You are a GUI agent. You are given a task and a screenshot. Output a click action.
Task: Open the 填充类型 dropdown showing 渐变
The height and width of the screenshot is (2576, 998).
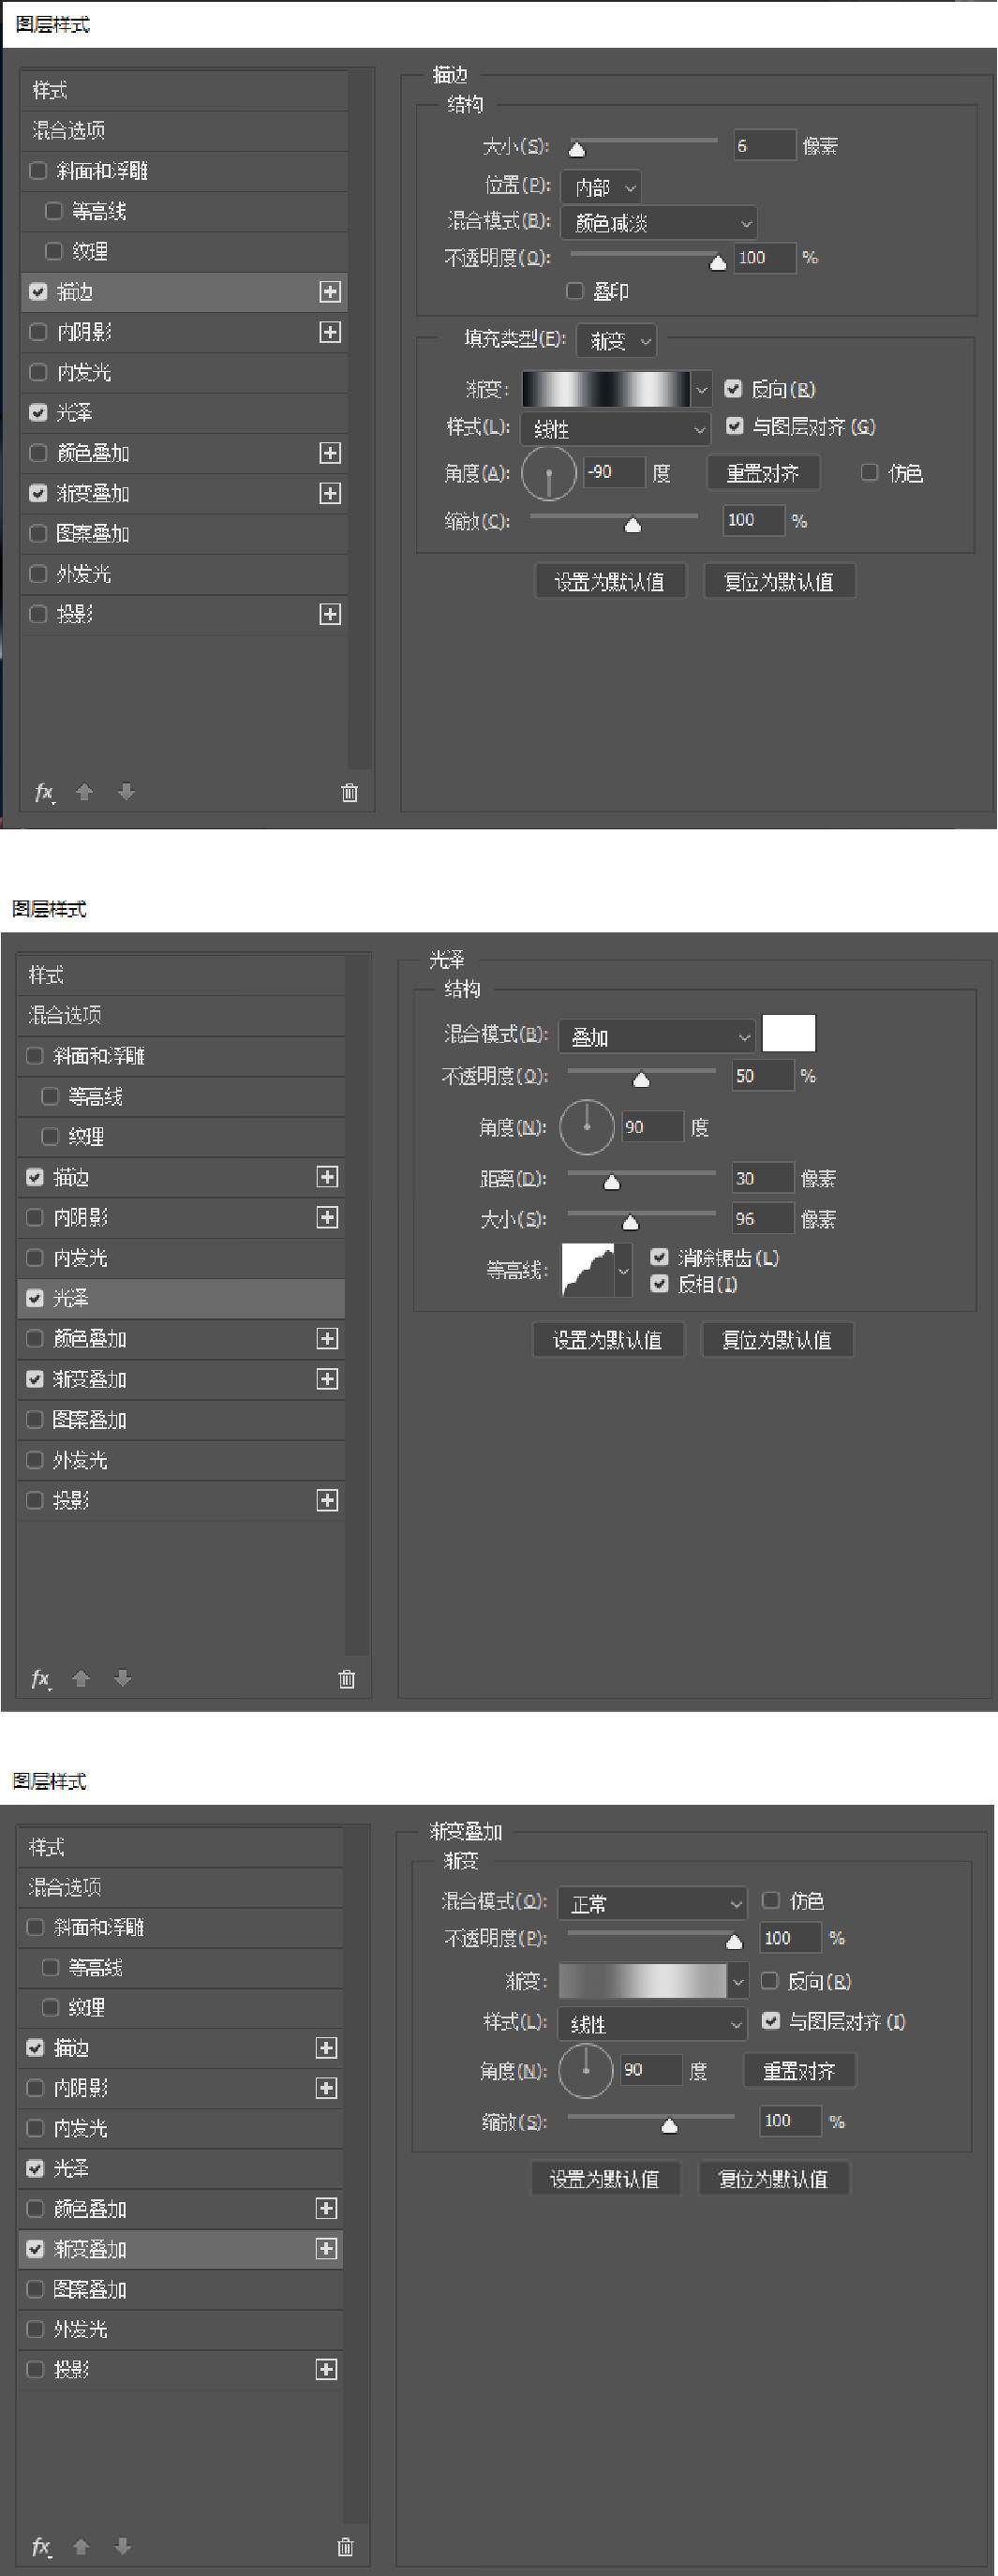coord(617,341)
